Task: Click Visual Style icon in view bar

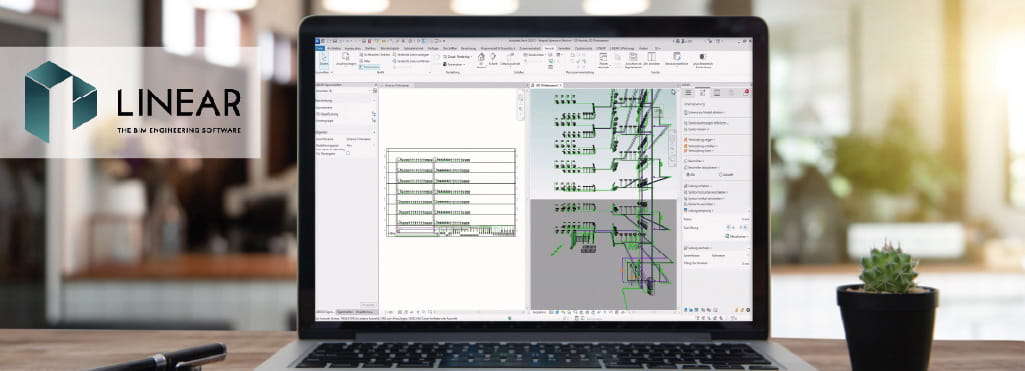Action: [406, 312]
